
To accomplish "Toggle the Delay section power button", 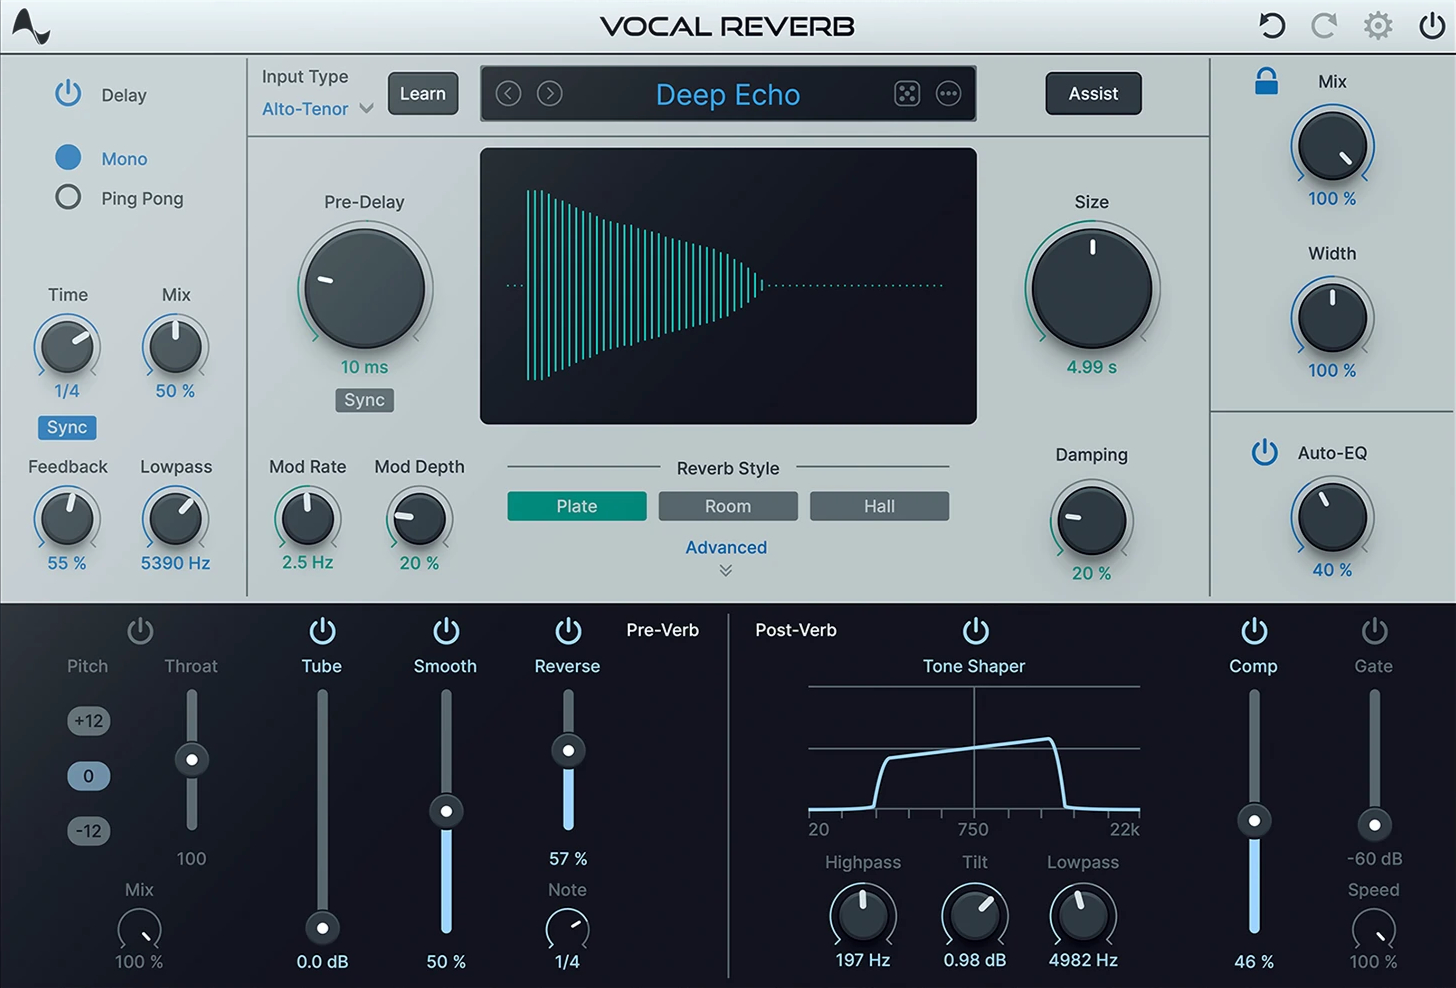I will (67, 93).
